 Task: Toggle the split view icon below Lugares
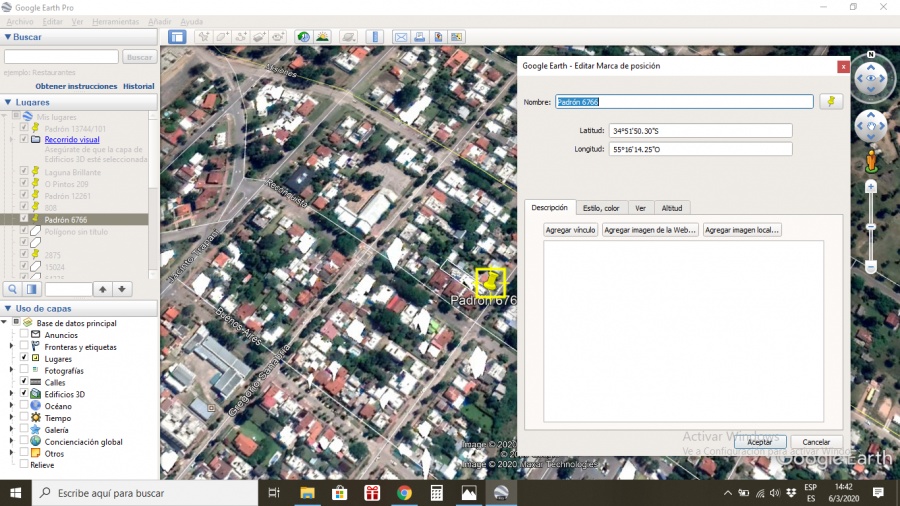coord(32,289)
